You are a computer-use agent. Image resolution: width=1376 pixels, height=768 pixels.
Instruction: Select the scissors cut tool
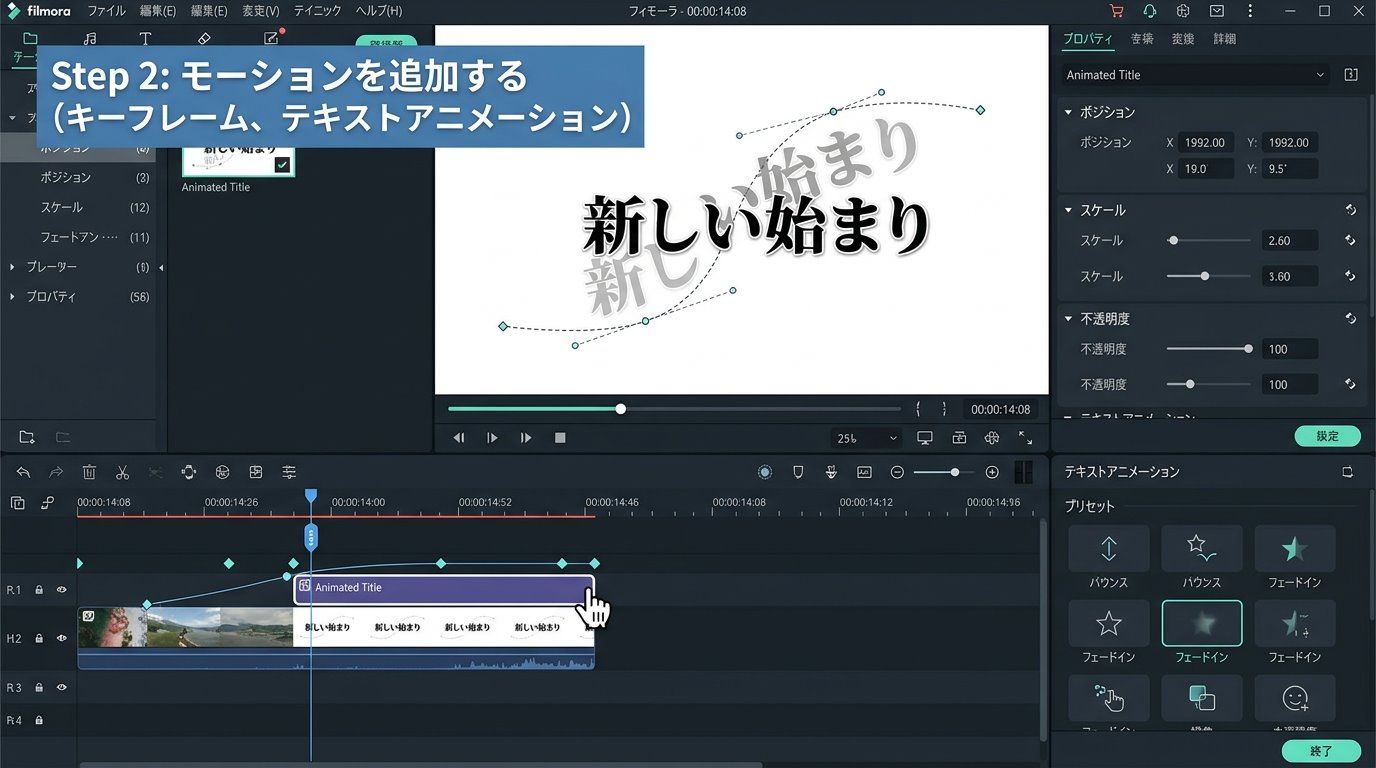pyautogui.click(x=122, y=472)
